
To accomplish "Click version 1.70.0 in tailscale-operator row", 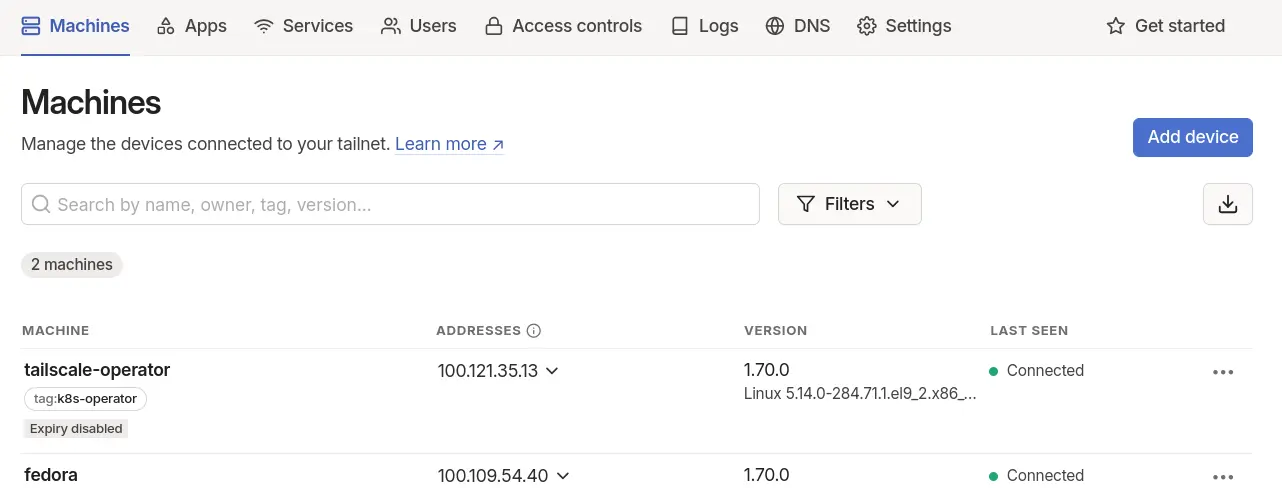I will [767, 370].
